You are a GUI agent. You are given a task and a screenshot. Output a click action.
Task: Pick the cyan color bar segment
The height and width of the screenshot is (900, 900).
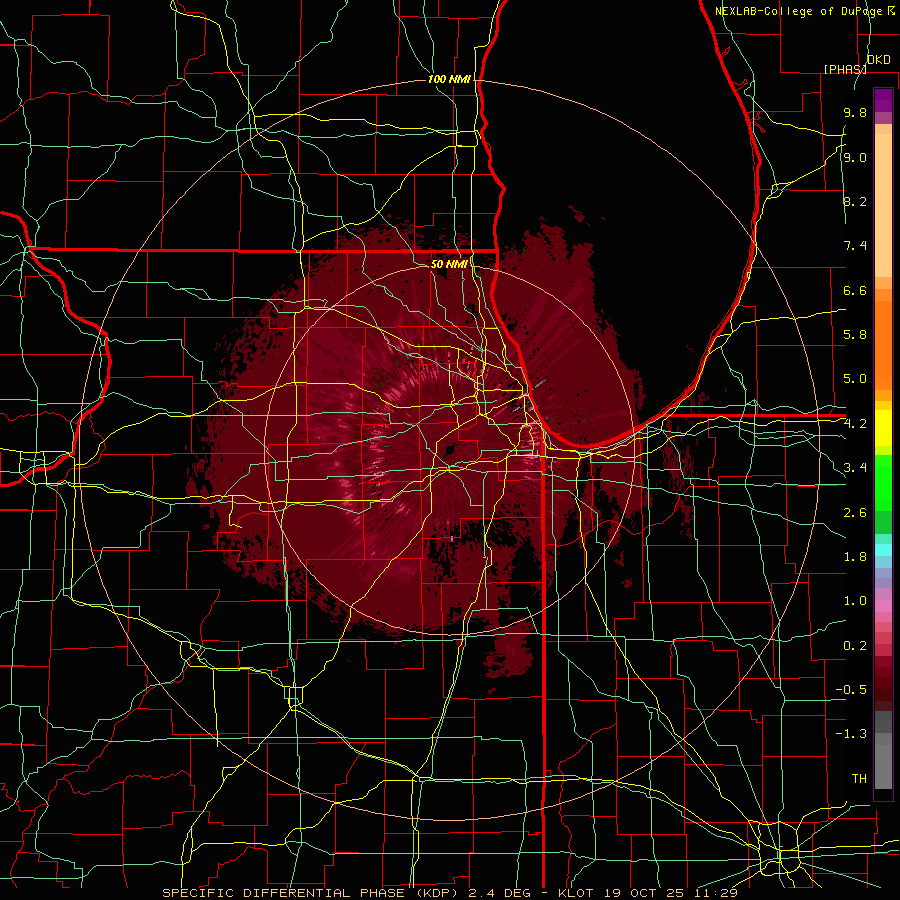(883, 550)
